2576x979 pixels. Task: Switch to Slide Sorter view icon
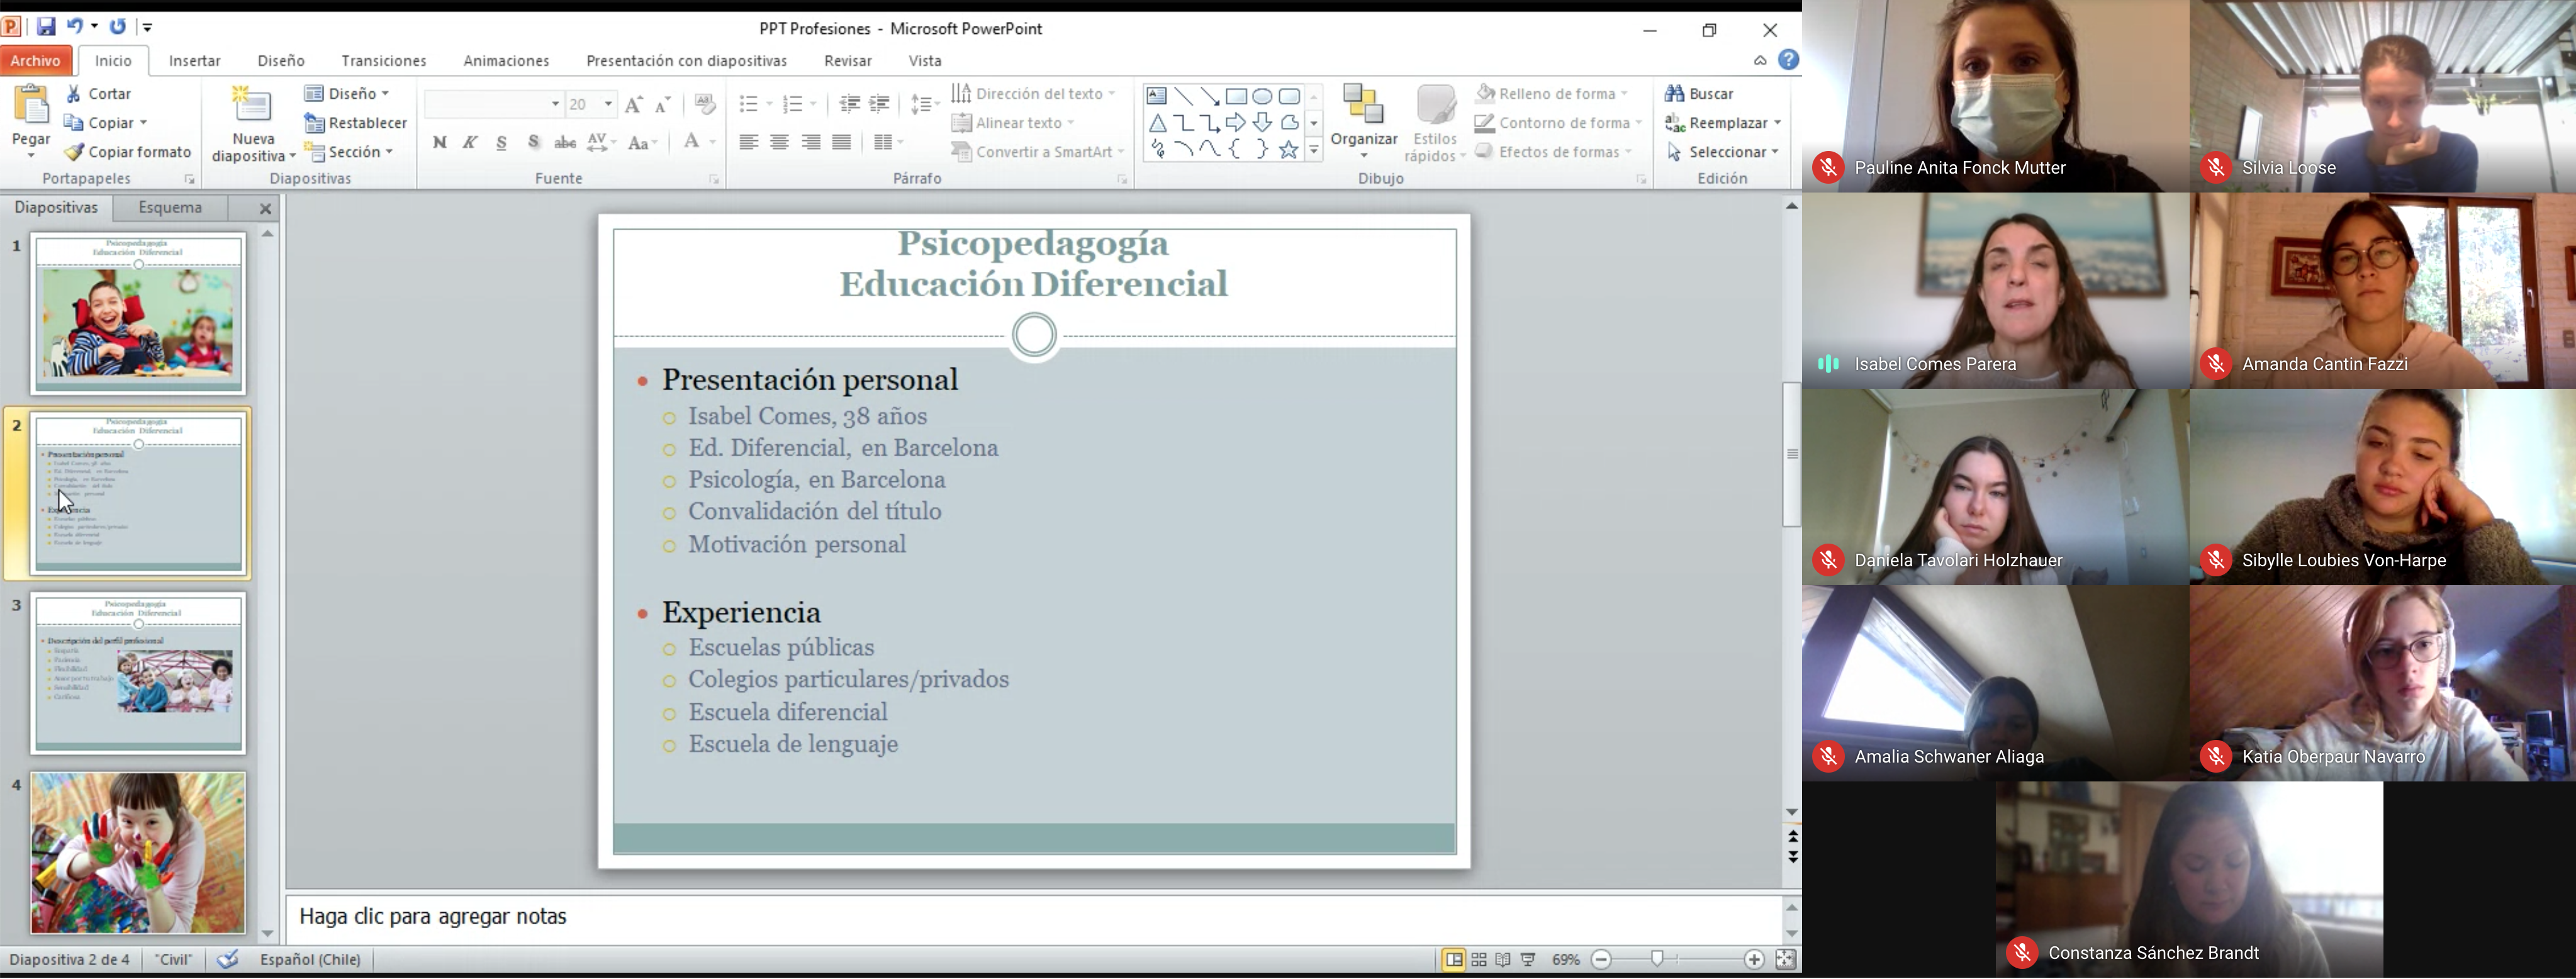[1479, 960]
